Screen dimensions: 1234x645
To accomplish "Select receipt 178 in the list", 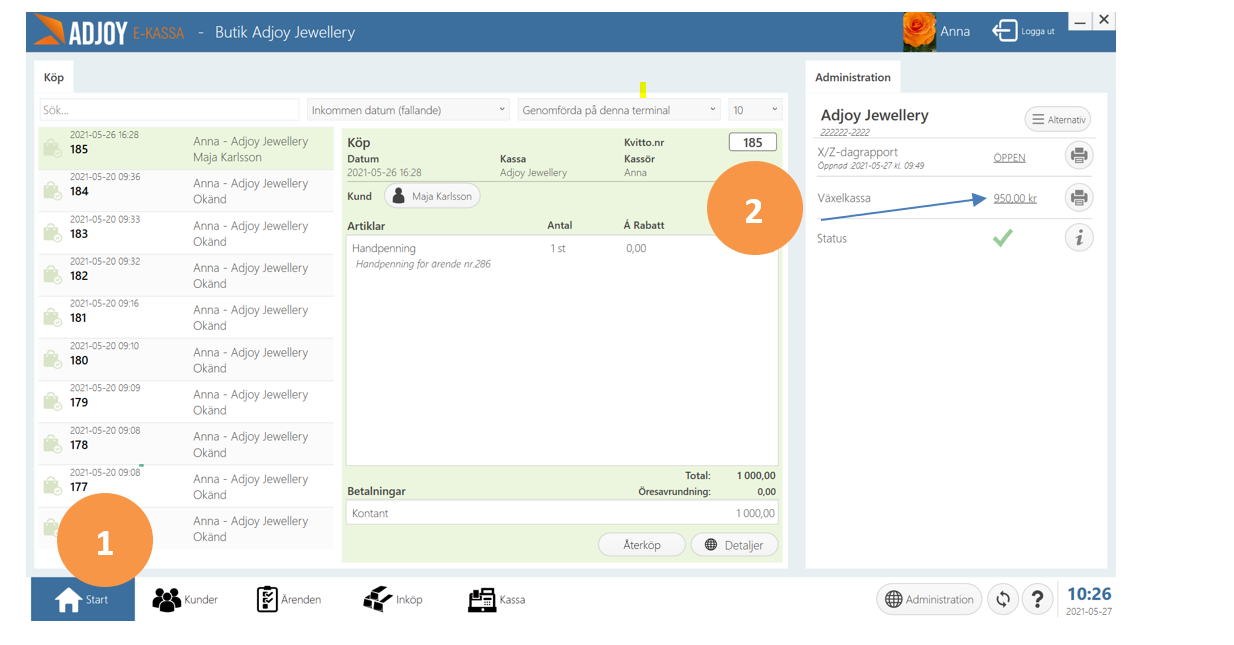I will click(x=186, y=444).
